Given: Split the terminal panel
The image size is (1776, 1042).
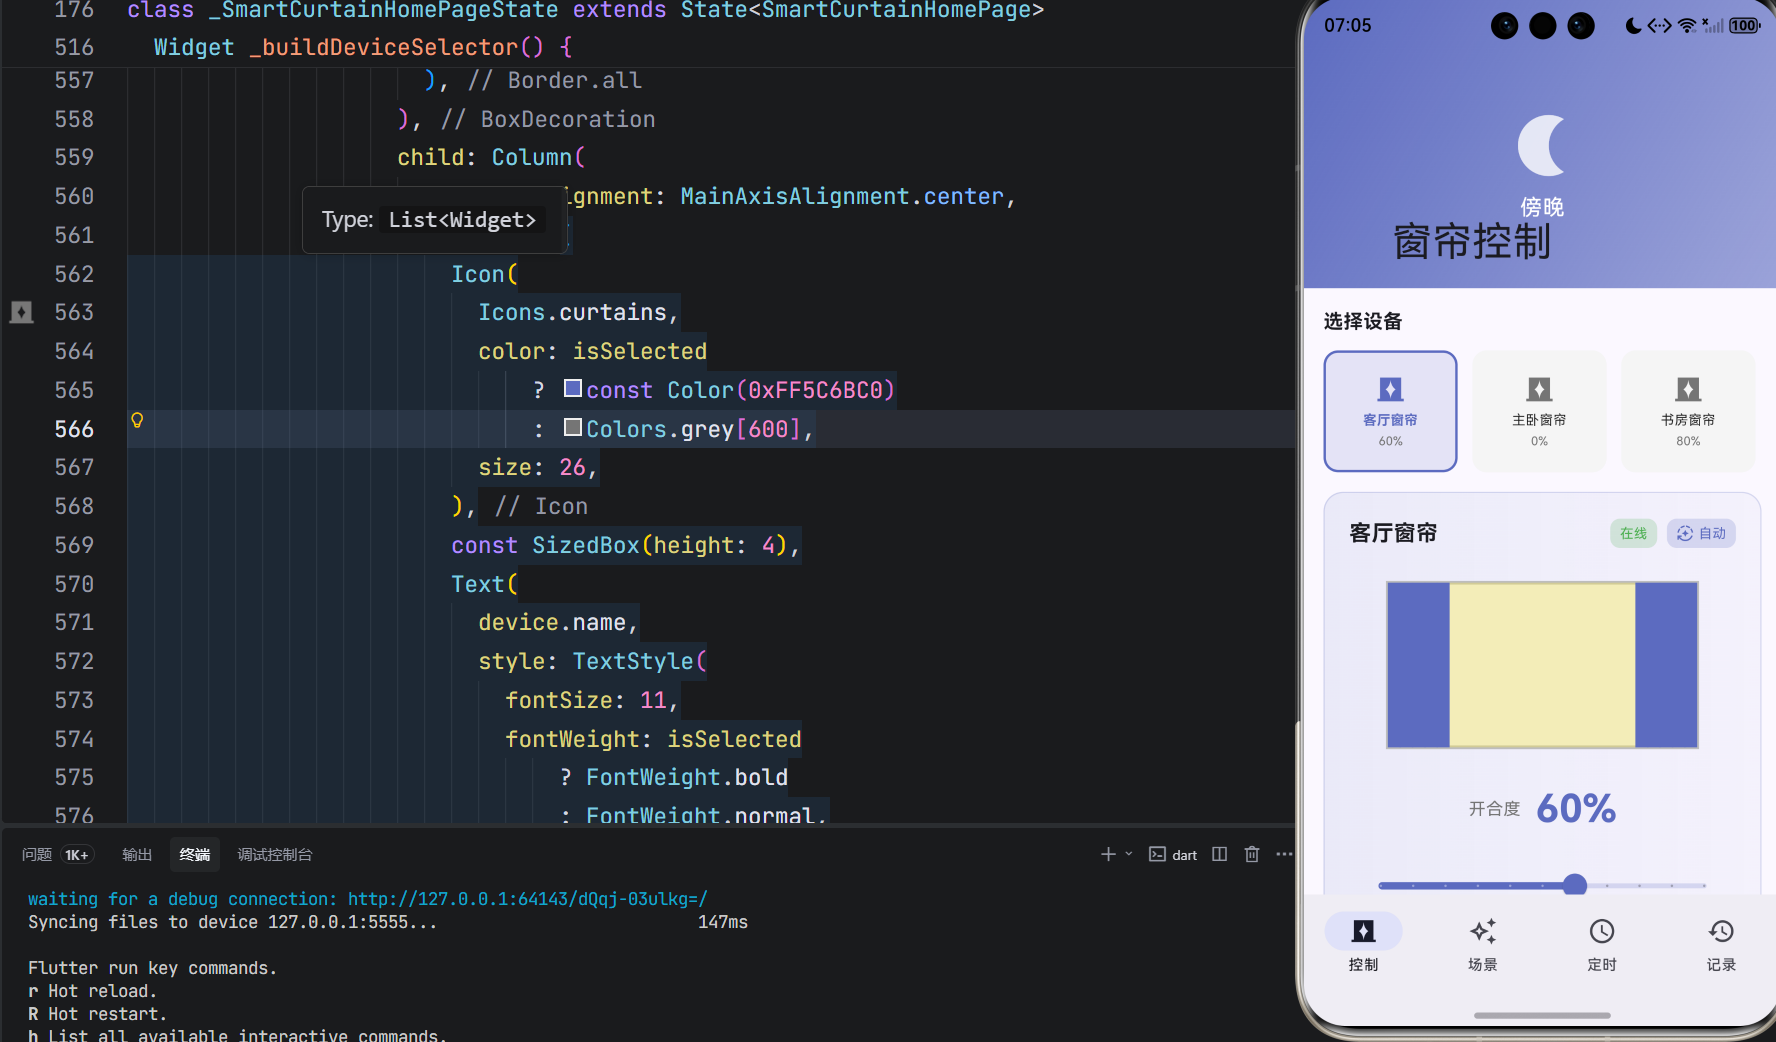Looking at the screenshot, I should click(1219, 854).
